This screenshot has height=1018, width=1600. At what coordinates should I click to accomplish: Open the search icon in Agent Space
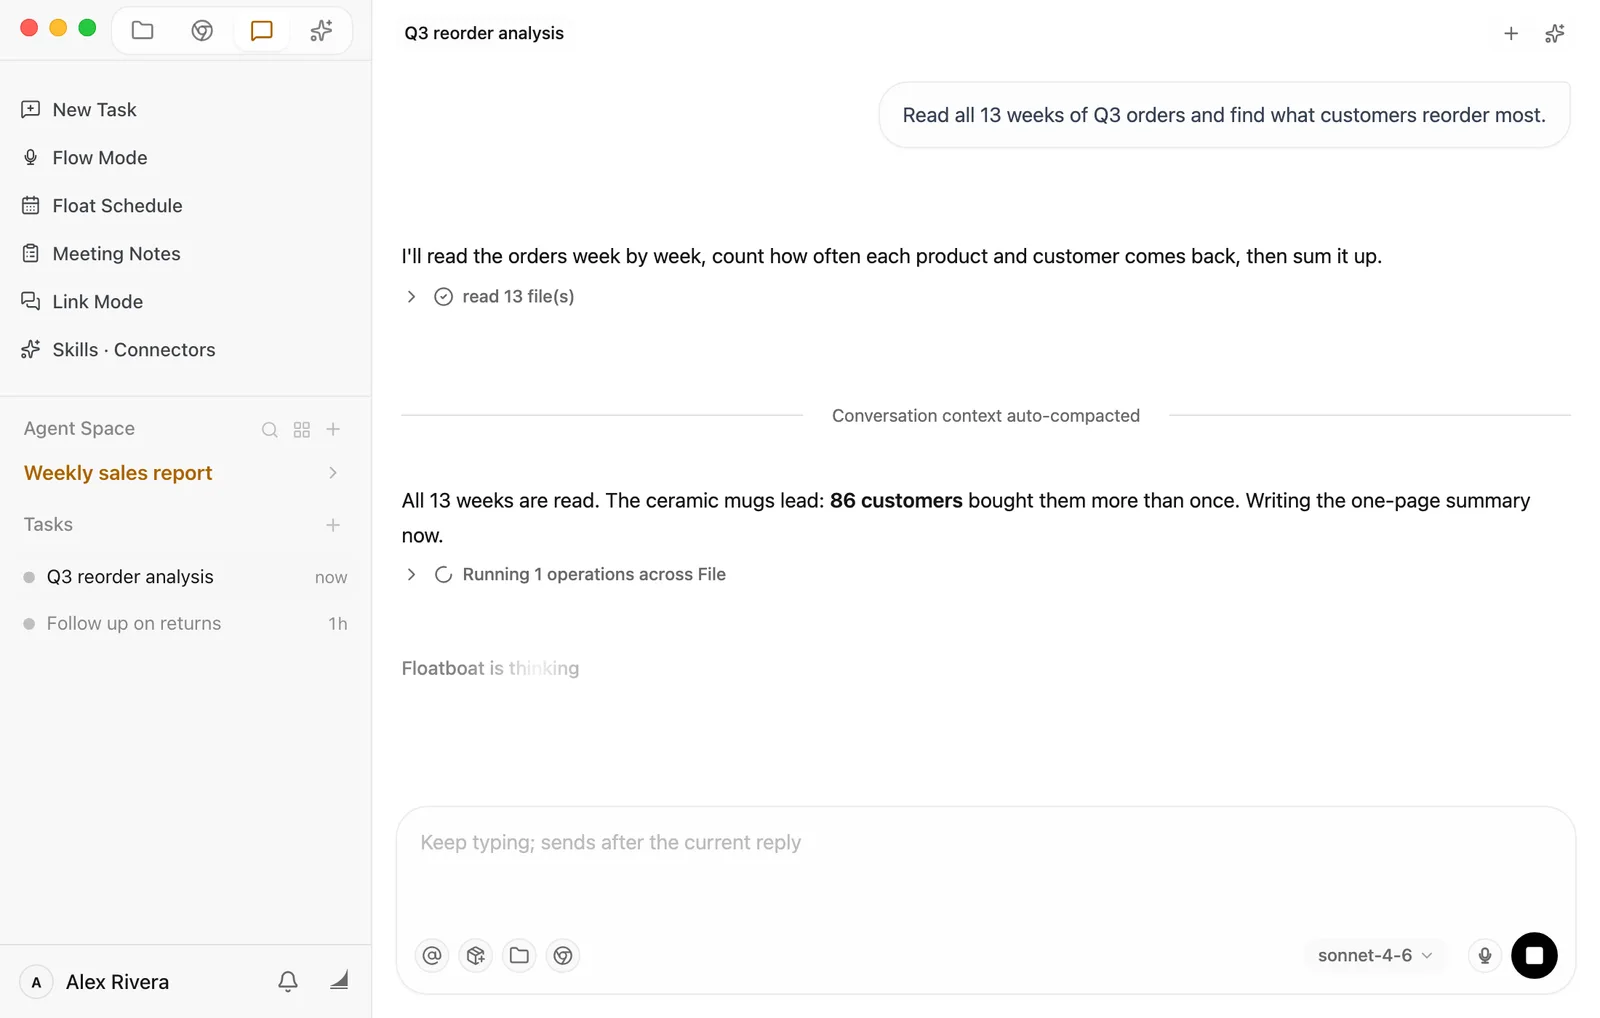pos(270,429)
